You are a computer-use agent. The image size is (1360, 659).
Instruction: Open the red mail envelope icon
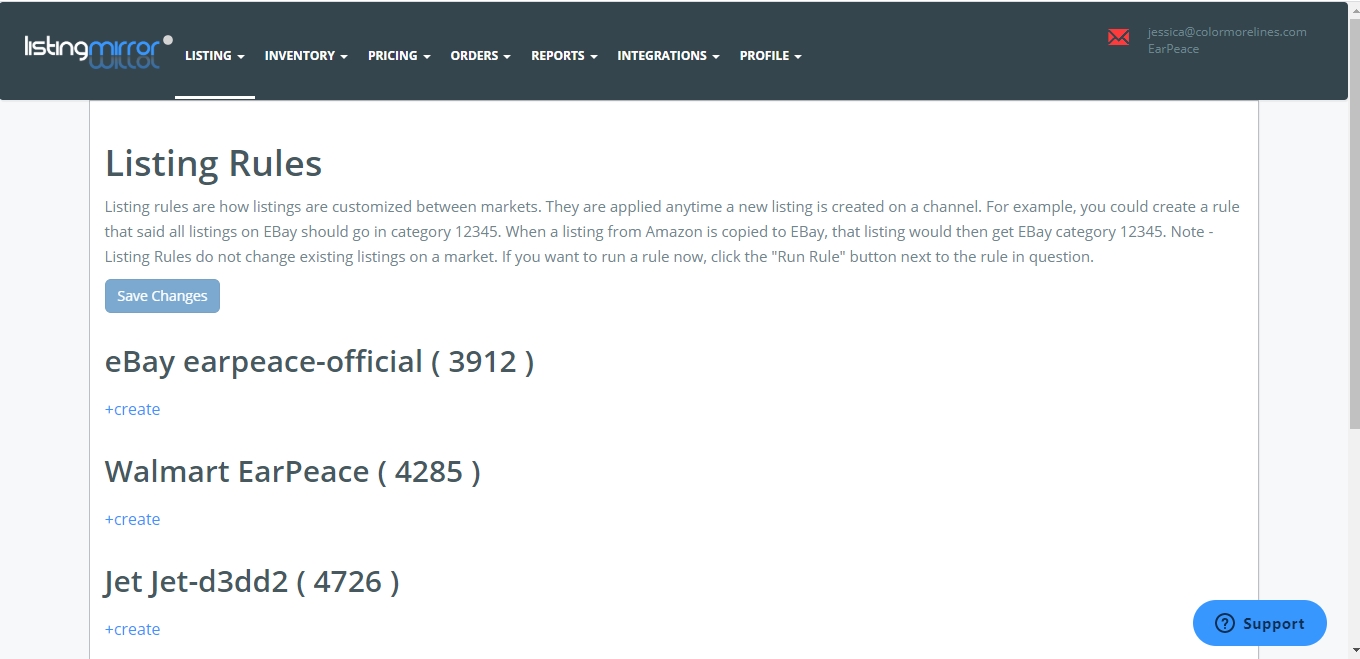(x=1118, y=38)
